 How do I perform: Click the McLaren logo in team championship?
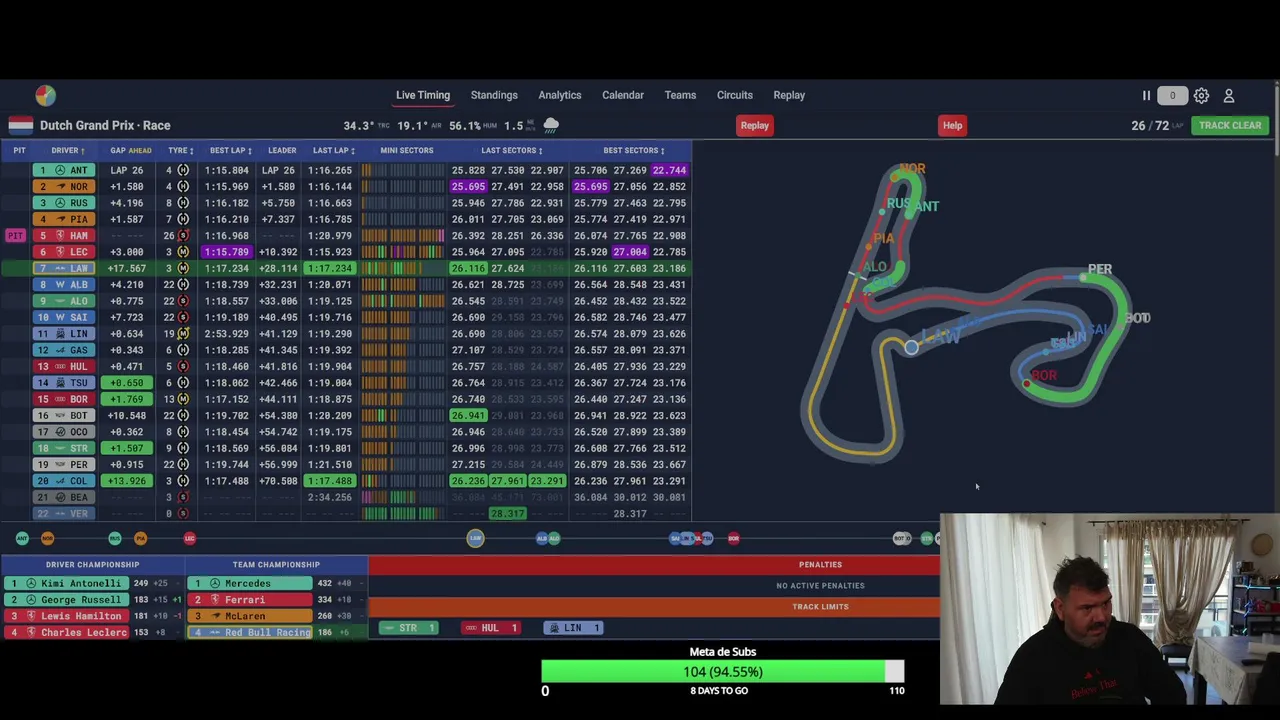[215, 616]
